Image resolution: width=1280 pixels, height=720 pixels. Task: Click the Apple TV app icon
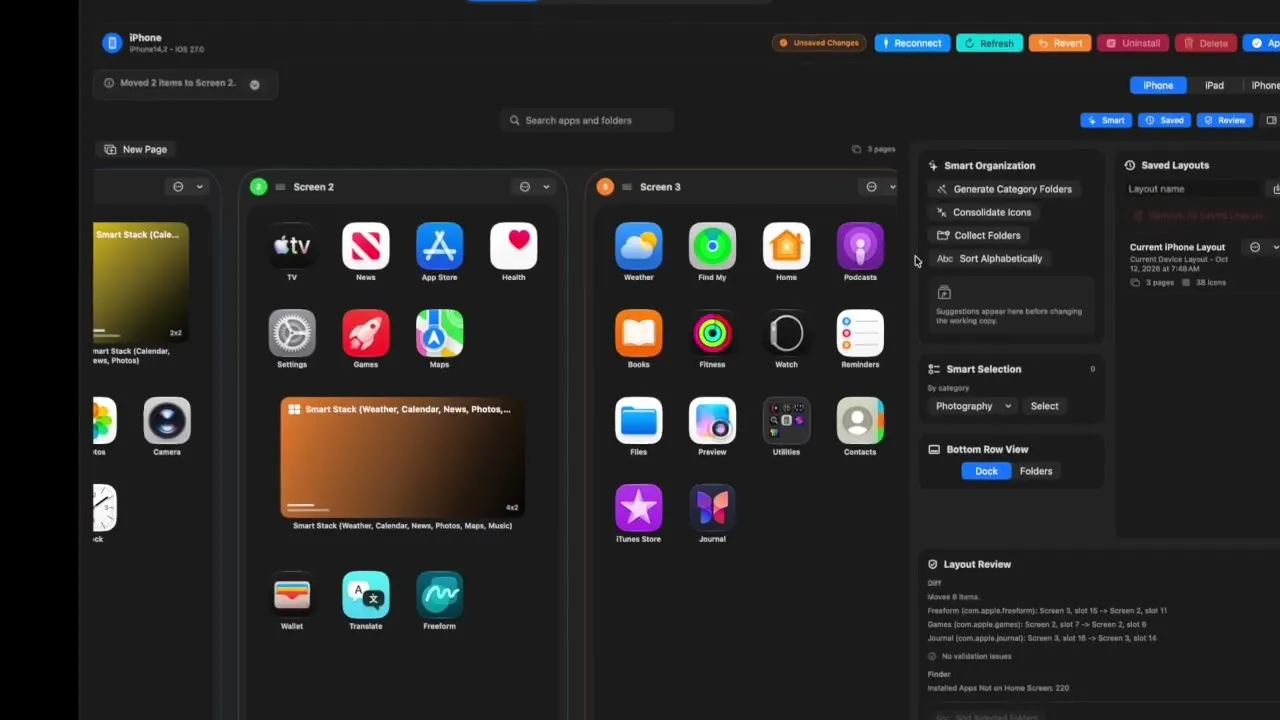click(292, 246)
